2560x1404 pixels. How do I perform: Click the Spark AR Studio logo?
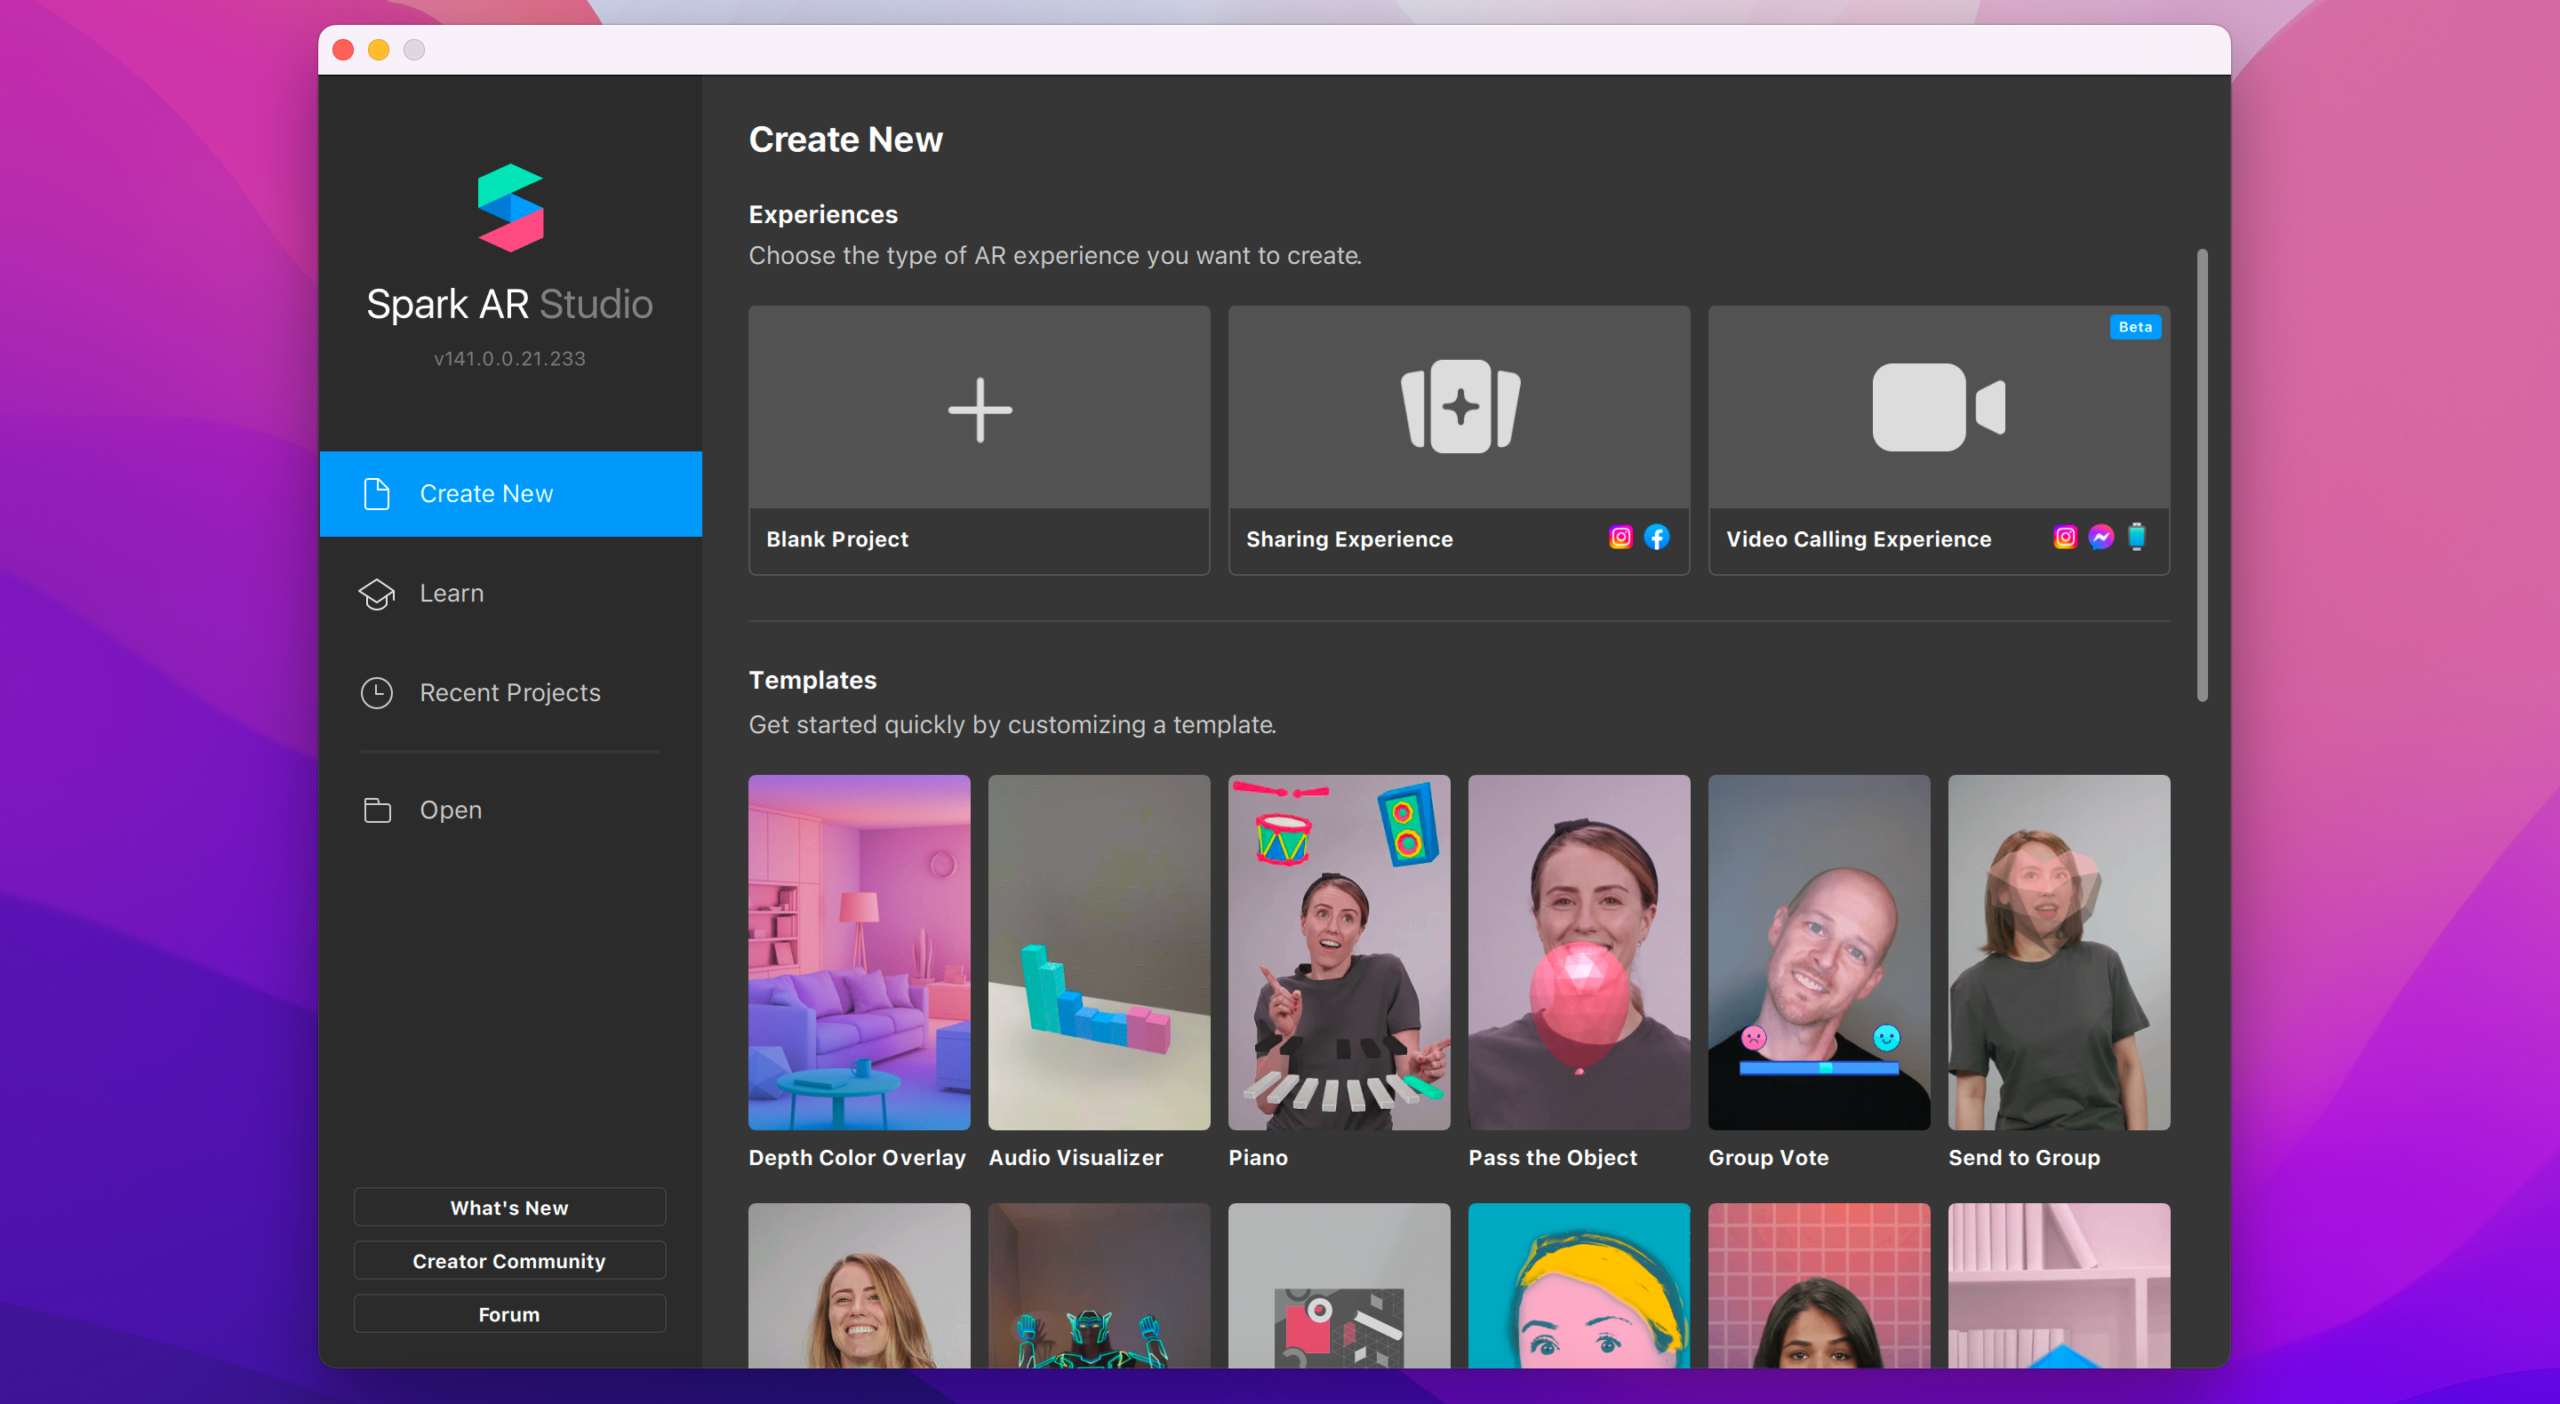(510, 208)
